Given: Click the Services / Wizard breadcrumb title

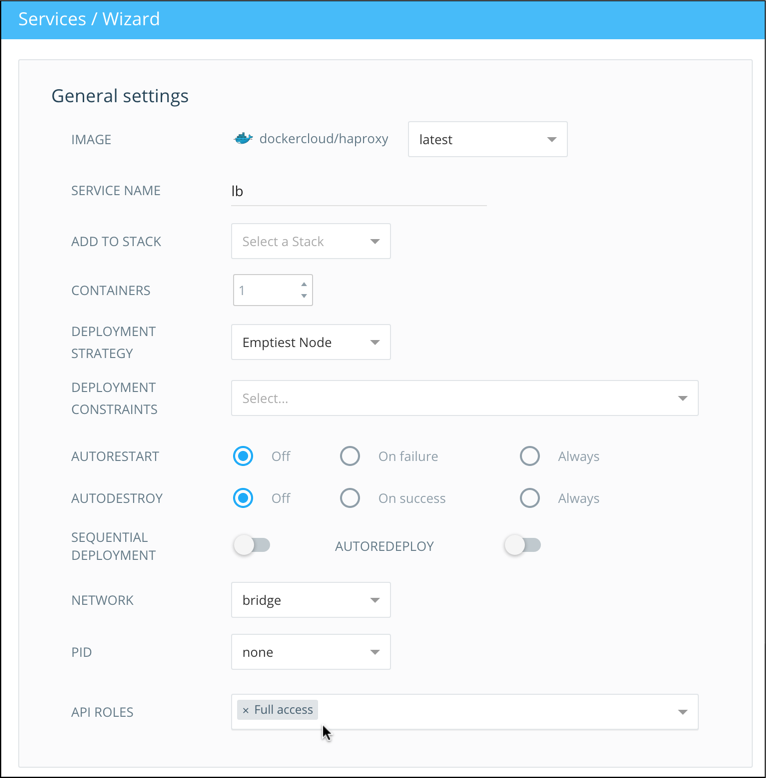Looking at the screenshot, I should [89, 19].
